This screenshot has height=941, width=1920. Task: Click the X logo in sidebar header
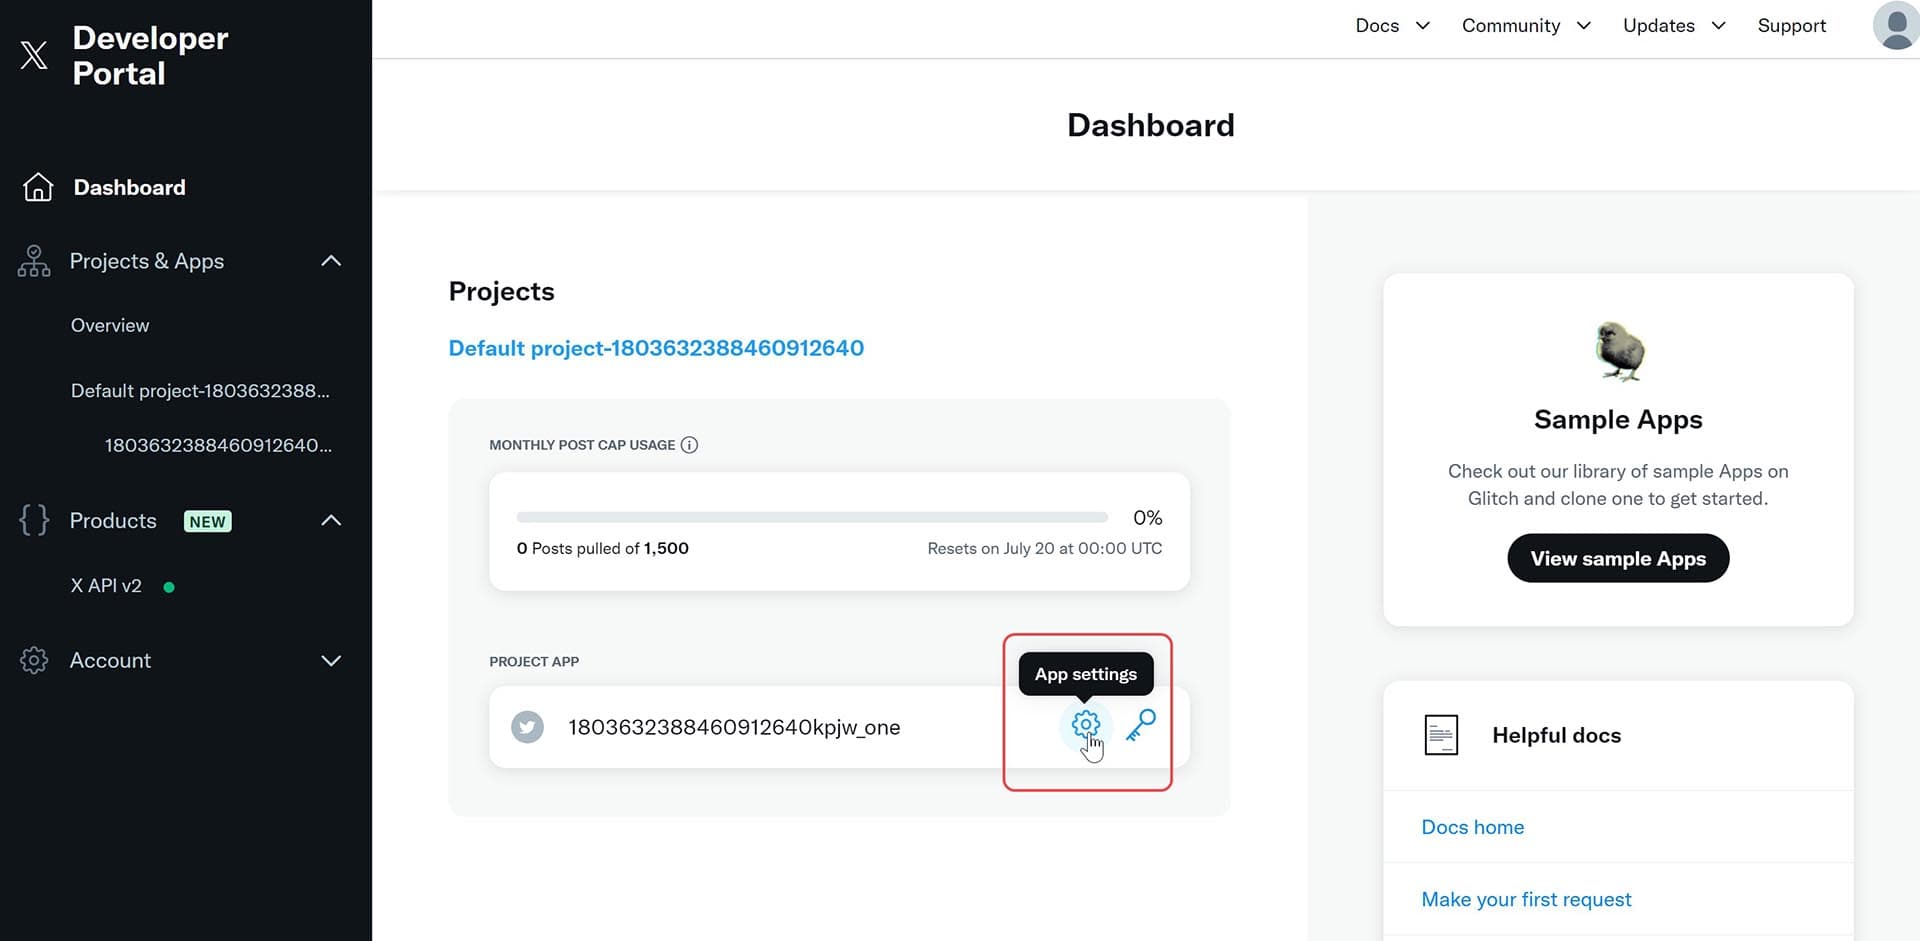[34, 55]
